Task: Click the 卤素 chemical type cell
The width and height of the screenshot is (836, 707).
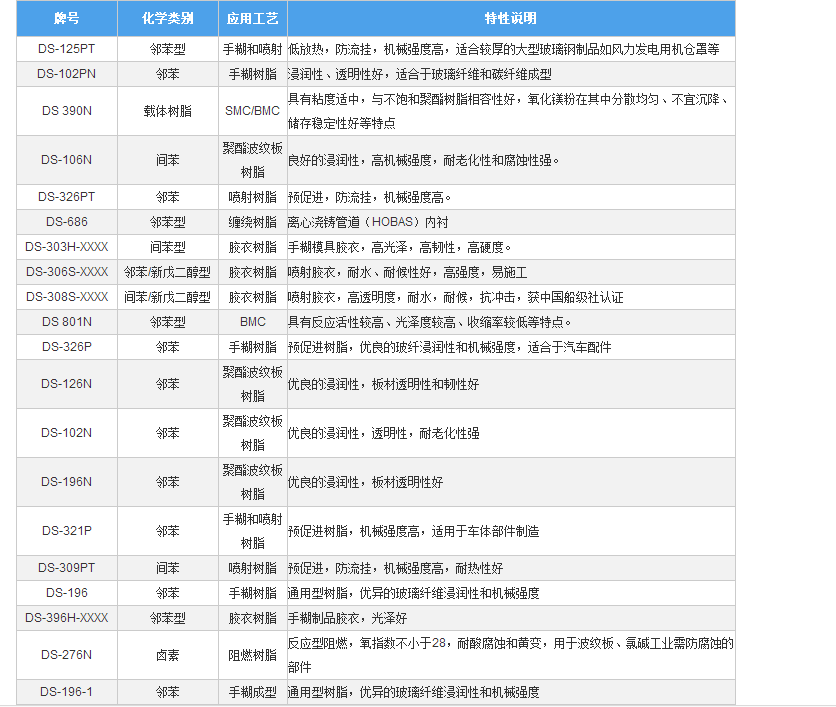Action: (x=167, y=655)
